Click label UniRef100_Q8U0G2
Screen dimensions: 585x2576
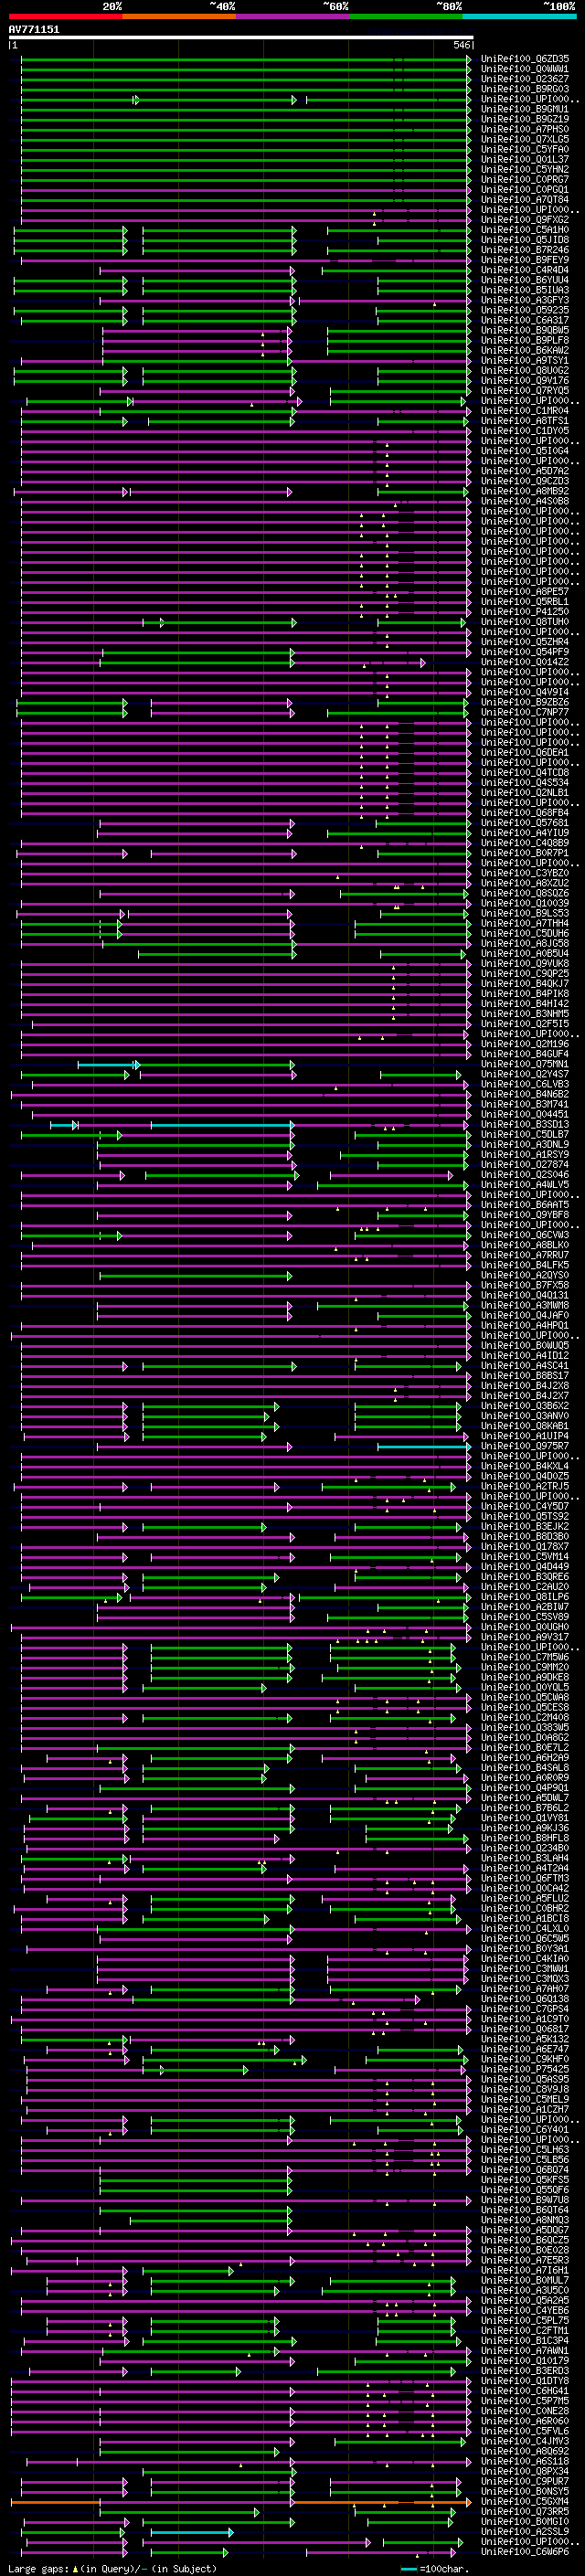[x=525, y=370]
